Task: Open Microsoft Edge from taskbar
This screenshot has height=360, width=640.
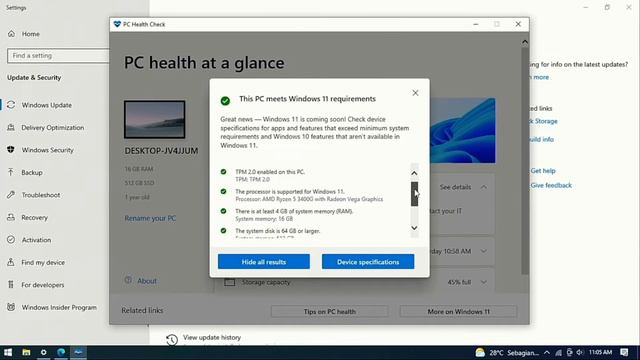Action: coord(61,352)
